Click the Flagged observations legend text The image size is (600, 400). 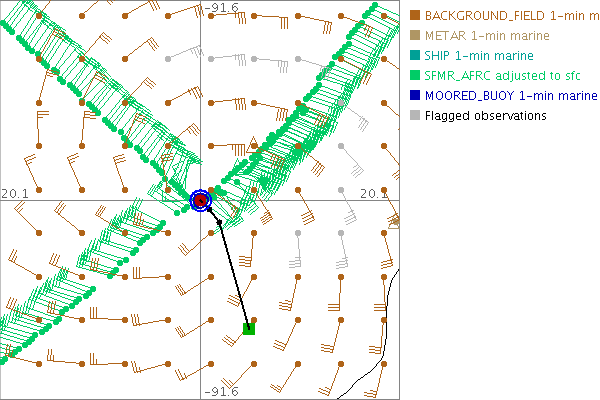tap(485, 116)
